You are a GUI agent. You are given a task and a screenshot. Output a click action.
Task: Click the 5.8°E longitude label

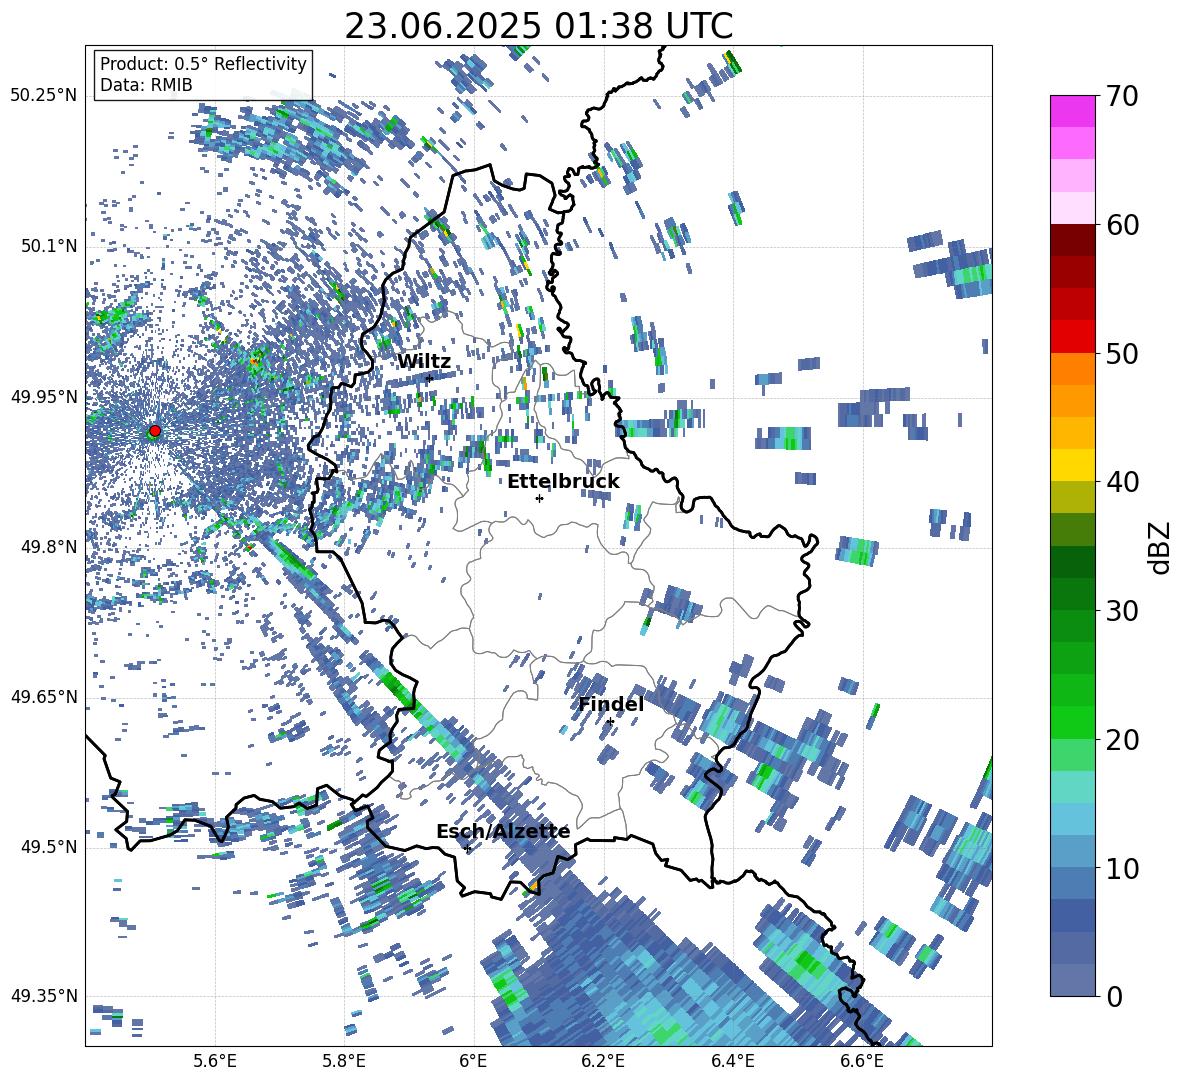point(344,1061)
